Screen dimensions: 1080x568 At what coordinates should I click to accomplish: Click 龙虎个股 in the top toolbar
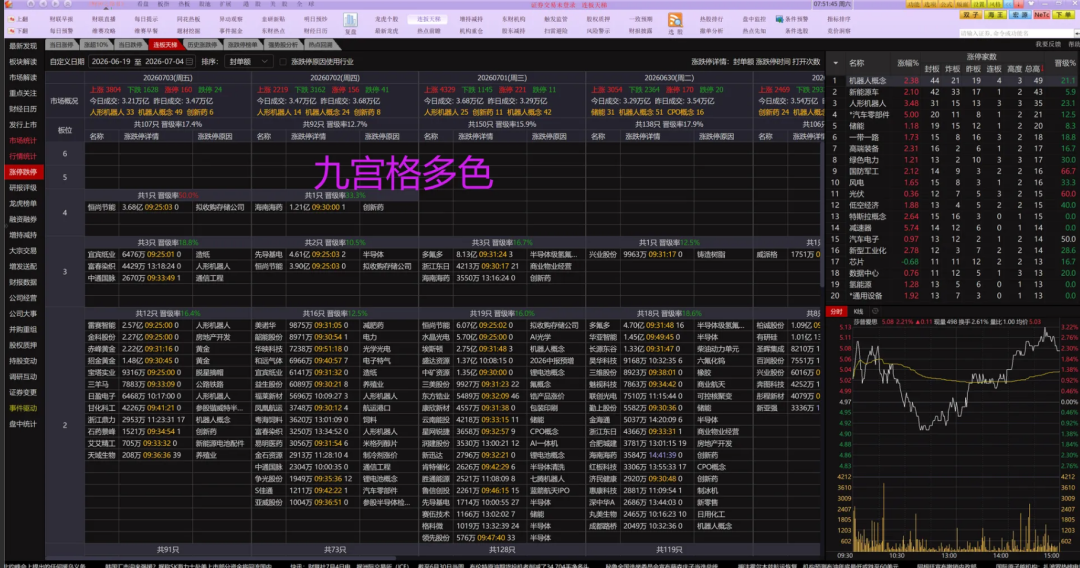pos(386,19)
